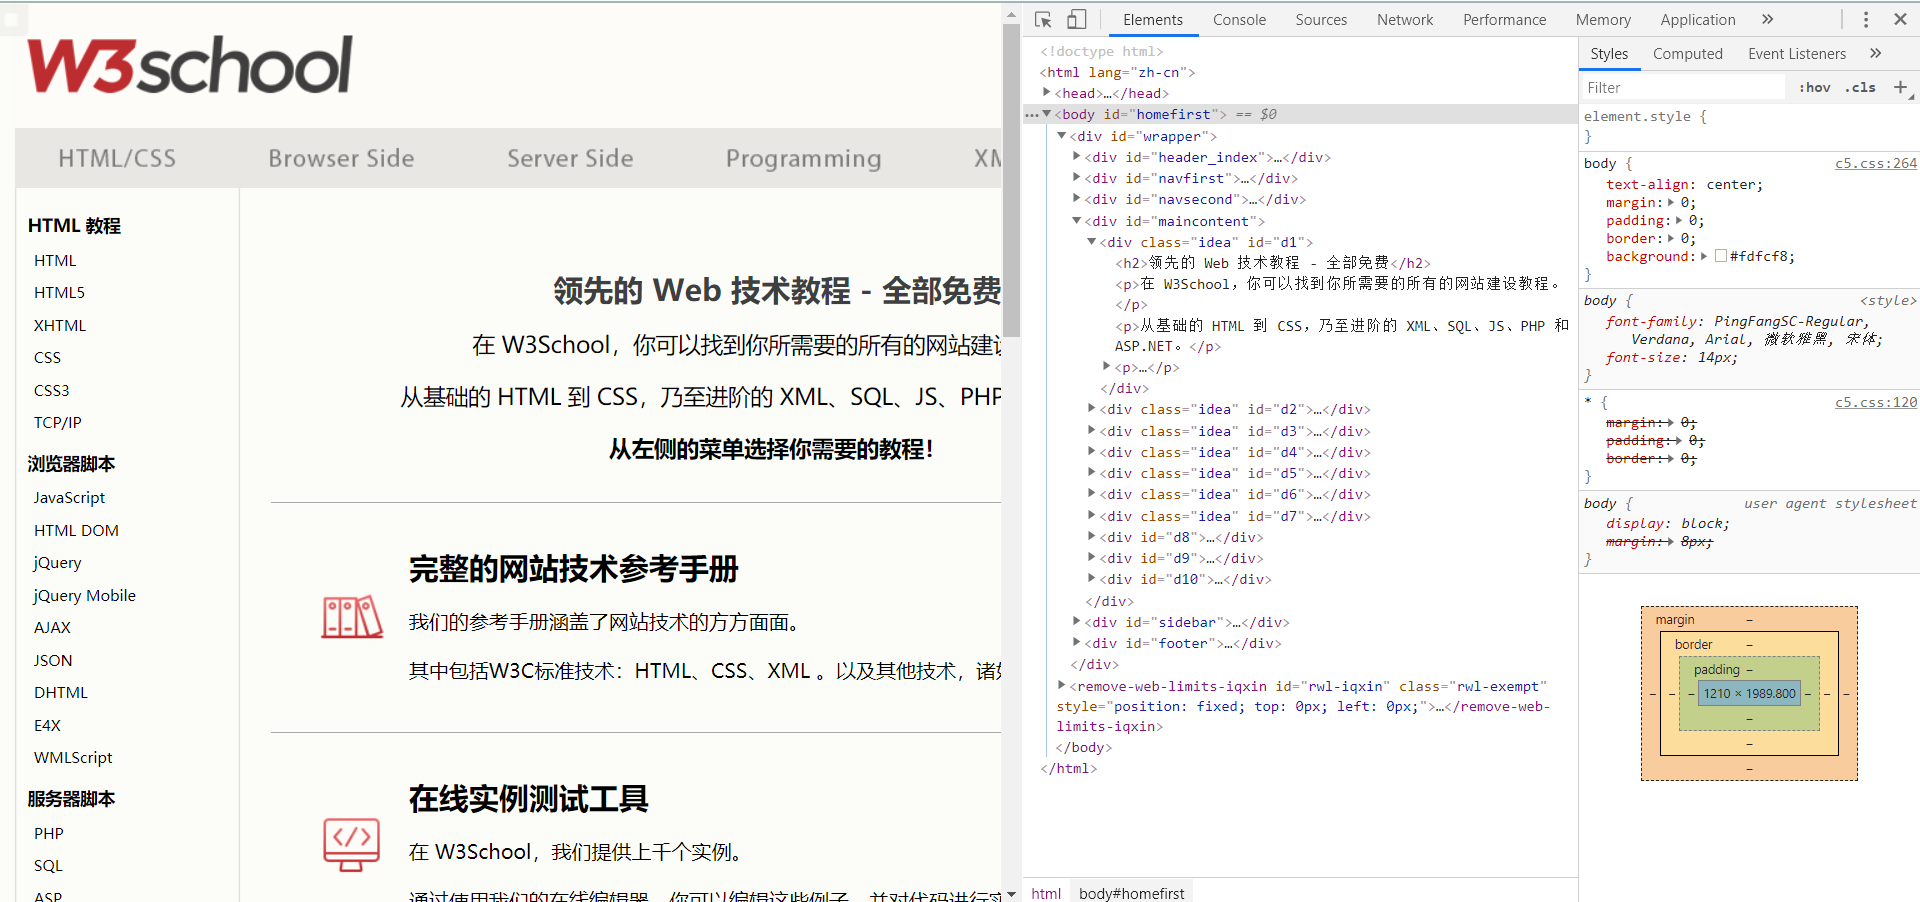Open the CSS3 tutorial link
Image resolution: width=1920 pixels, height=902 pixels.
pos(51,390)
